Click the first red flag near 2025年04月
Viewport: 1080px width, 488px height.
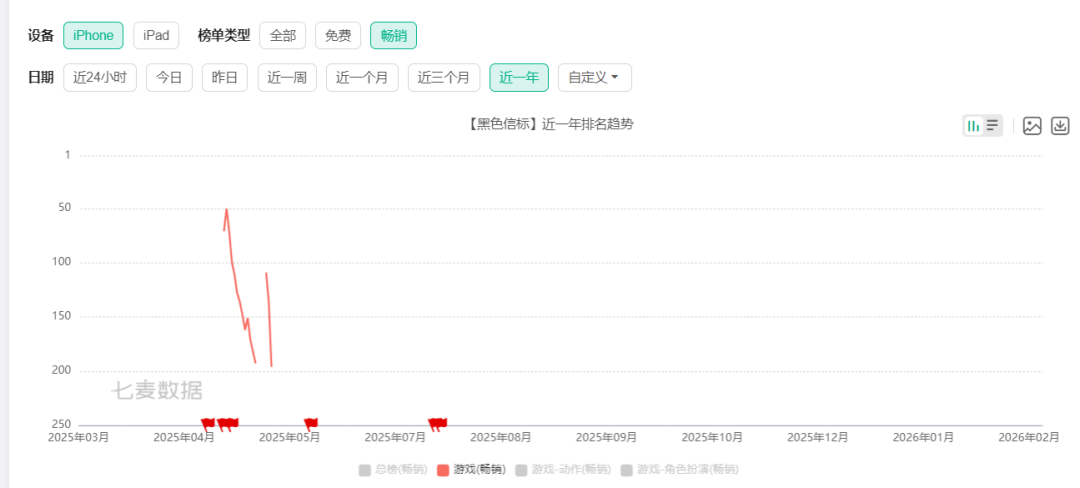click(208, 423)
